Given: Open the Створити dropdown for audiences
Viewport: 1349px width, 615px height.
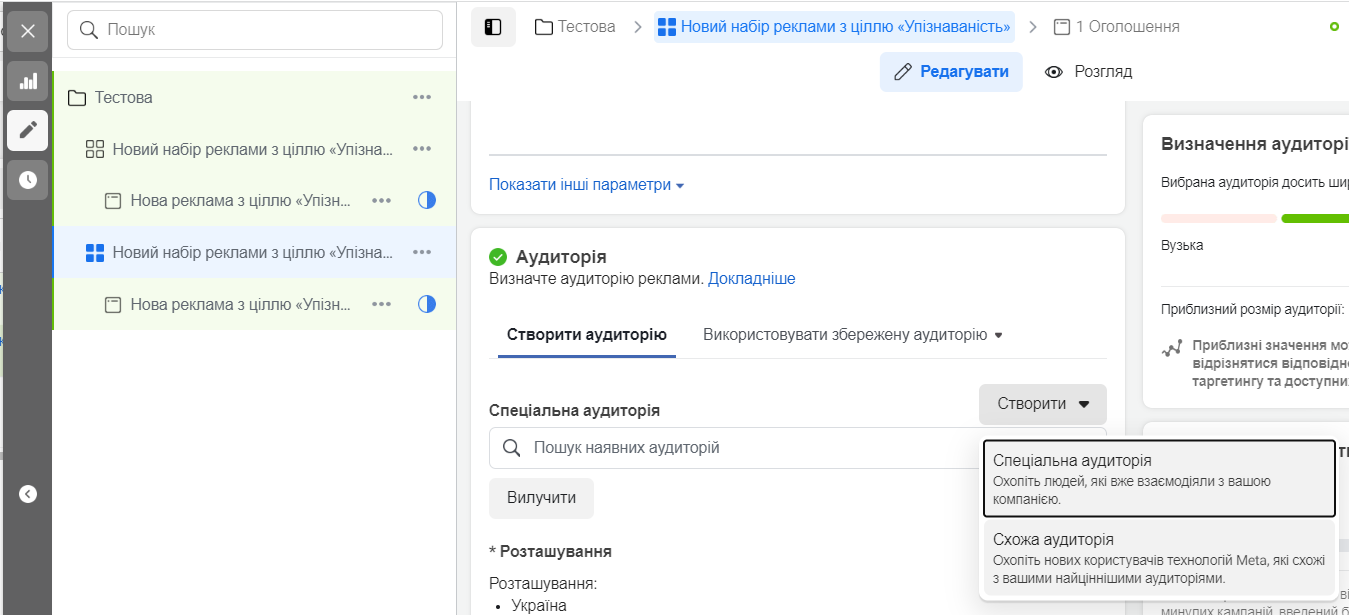Looking at the screenshot, I should [x=1042, y=404].
